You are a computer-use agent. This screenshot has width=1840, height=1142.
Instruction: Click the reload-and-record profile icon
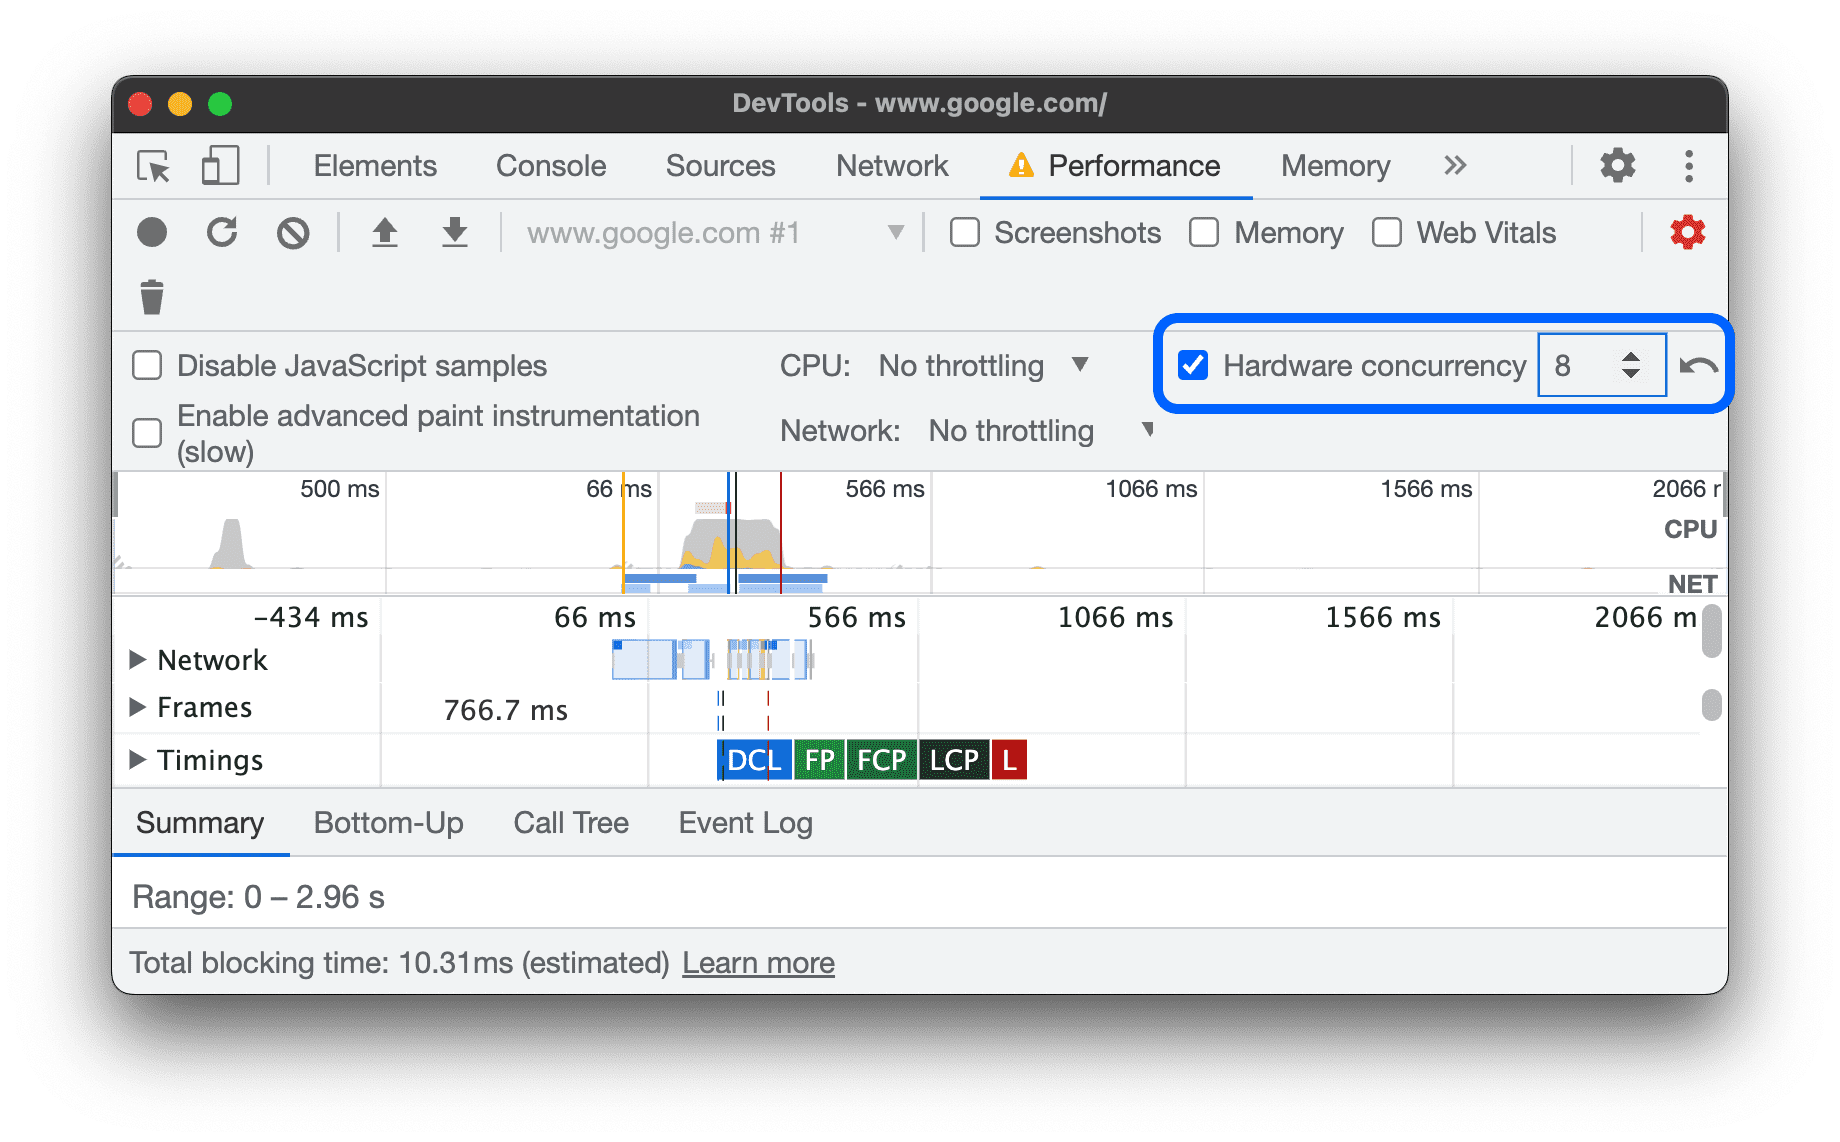click(222, 232)
